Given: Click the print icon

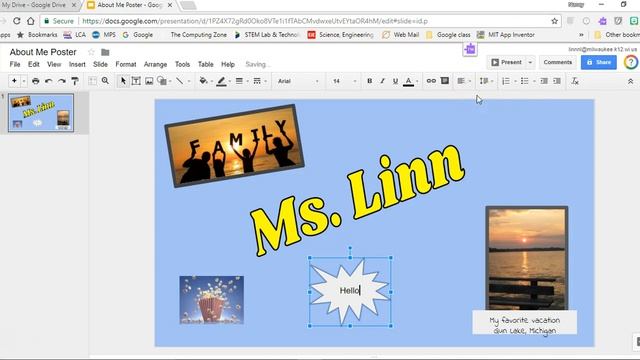Looking at the screenshot, I should (x=36, y=81).
